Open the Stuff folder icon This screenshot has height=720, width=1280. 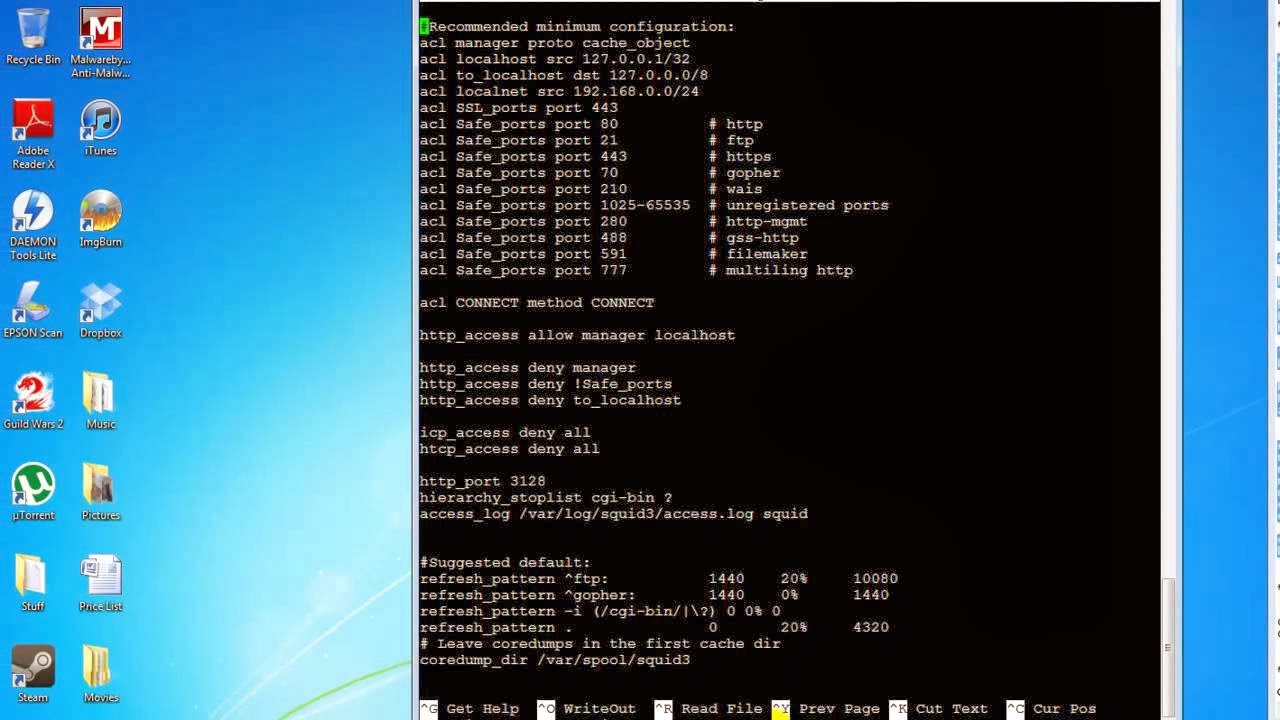tap(33, 583)
